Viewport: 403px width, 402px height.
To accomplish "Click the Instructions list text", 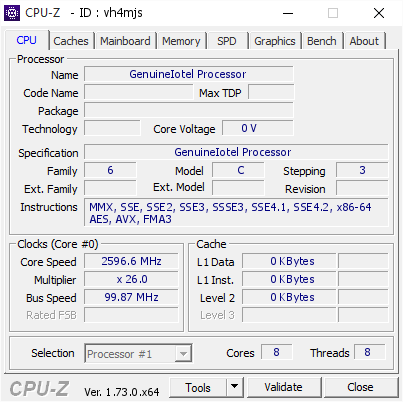I will point(236,213).
